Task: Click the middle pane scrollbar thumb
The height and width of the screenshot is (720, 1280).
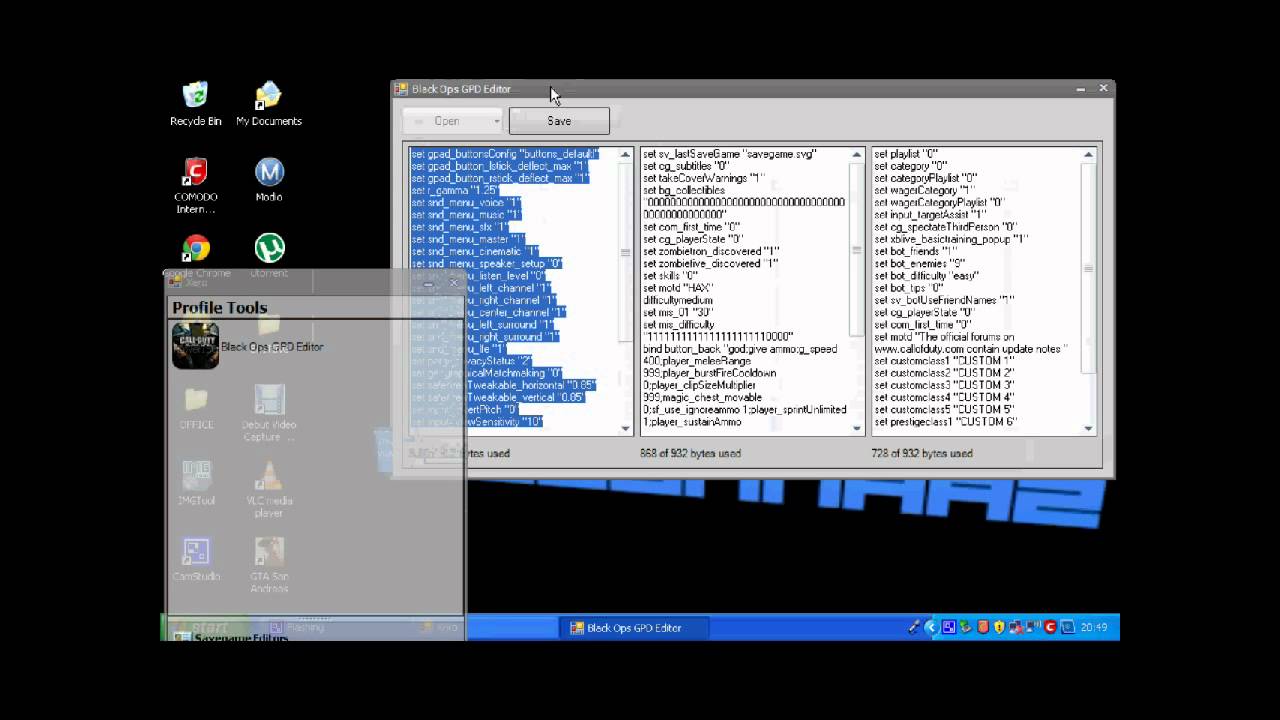Action: click(858, 250)
